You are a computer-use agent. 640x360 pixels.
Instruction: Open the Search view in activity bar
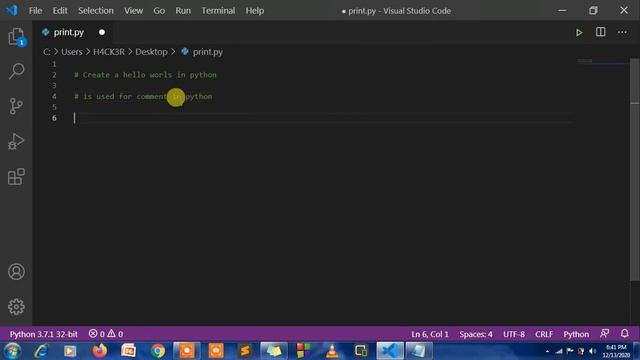16,71
